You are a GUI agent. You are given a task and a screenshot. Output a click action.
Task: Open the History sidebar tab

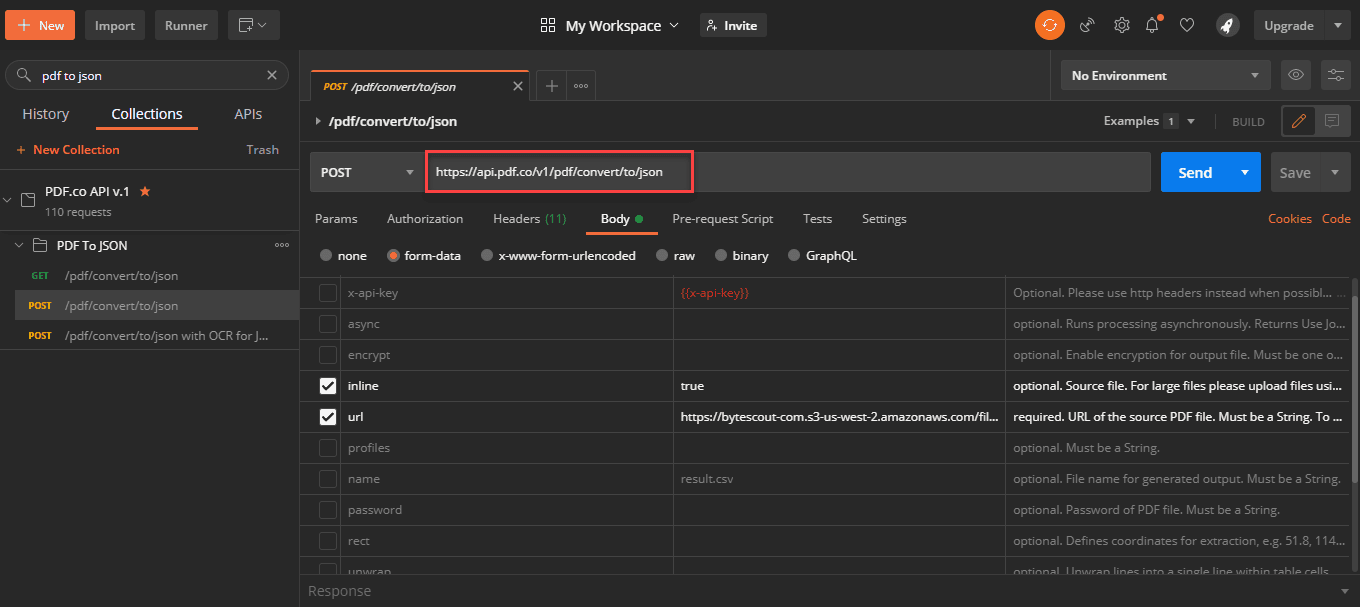[46, 114]
